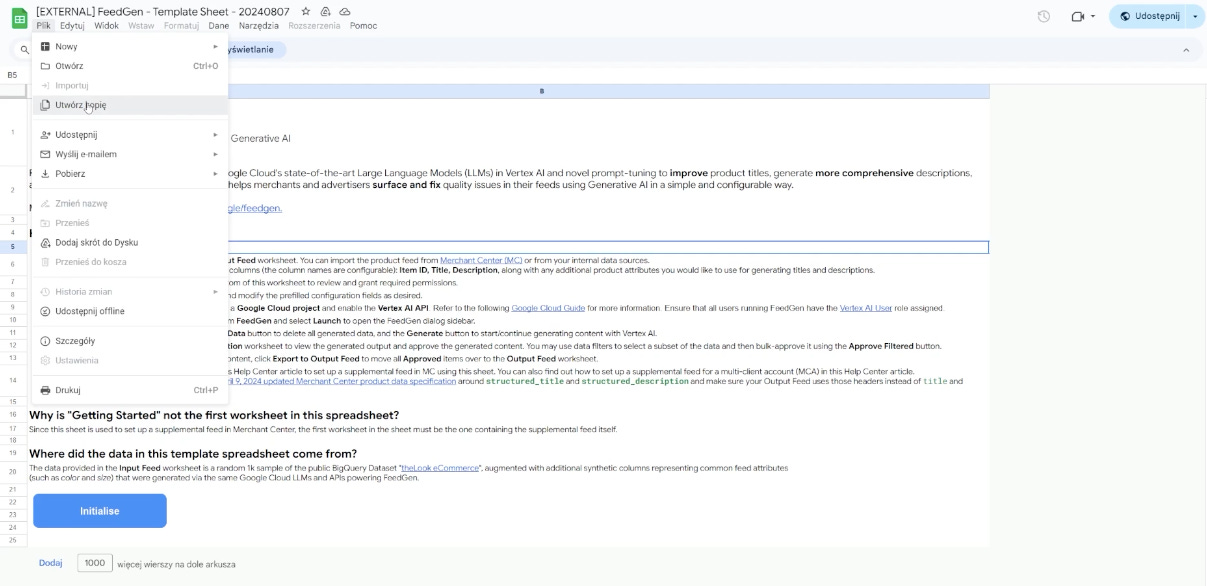Open the Dane menu
Image resolution: width=1207 pixels, height=586 pixels.
pyautogui.click(x=218, y=26)
